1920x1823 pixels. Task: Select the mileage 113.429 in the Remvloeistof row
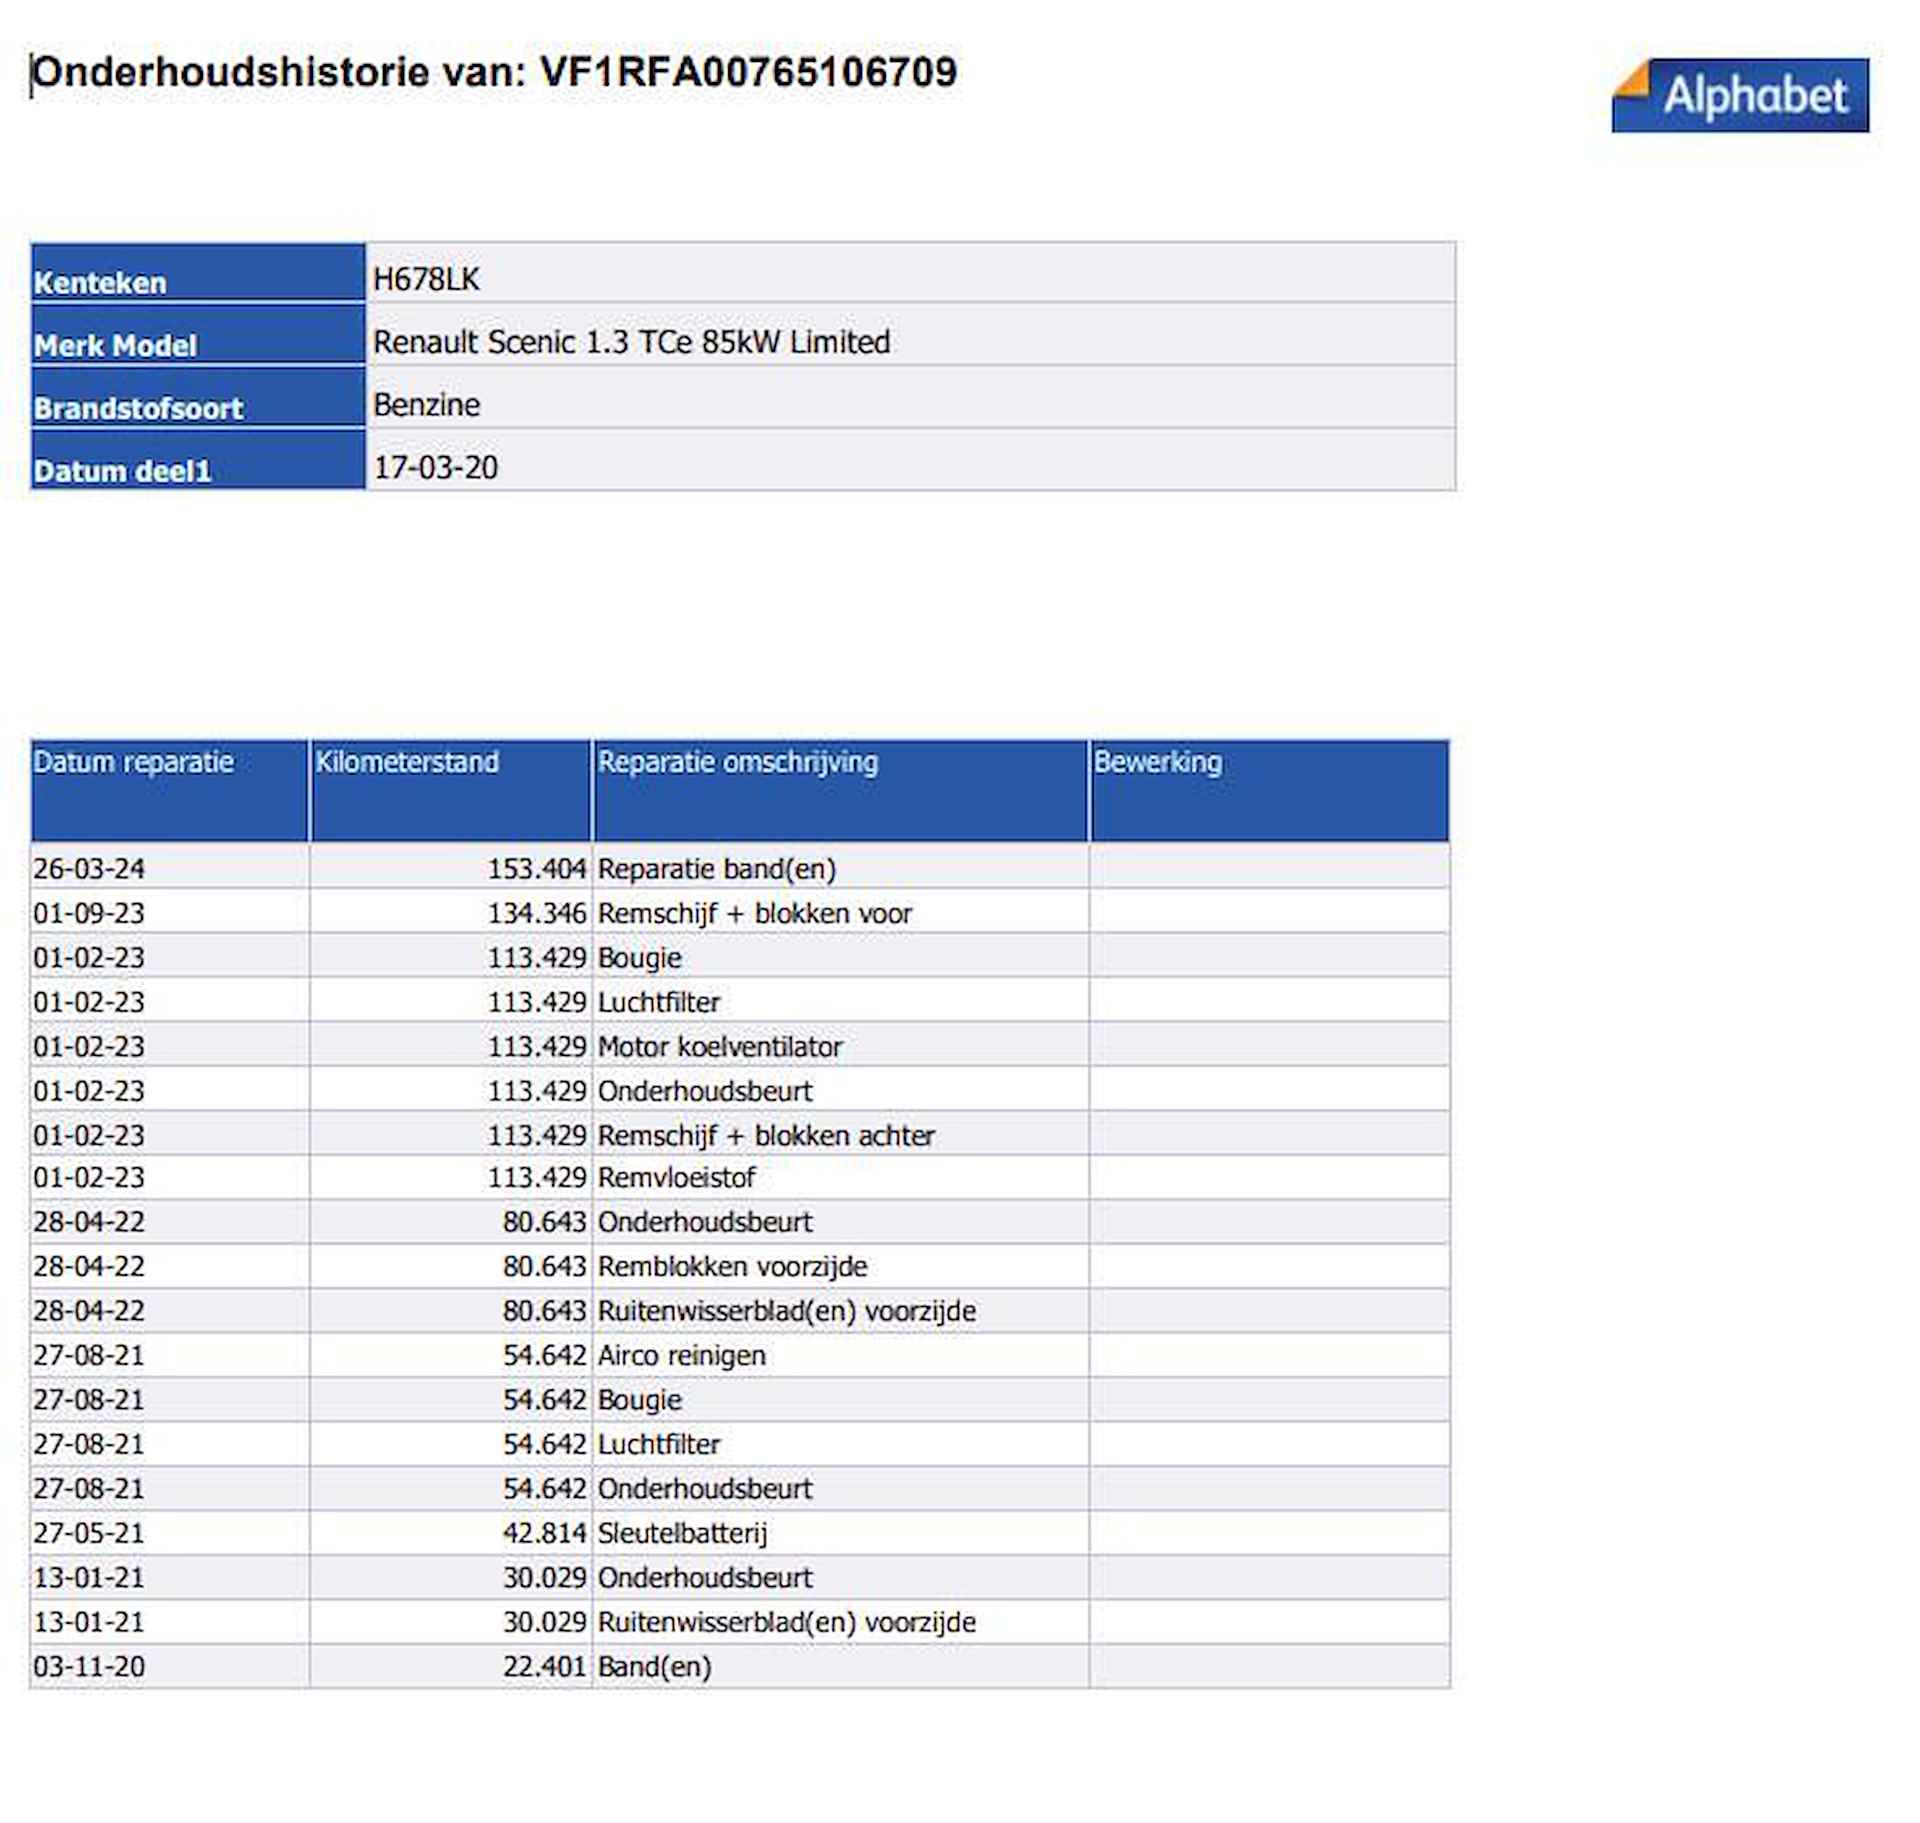pos(536,1178)
